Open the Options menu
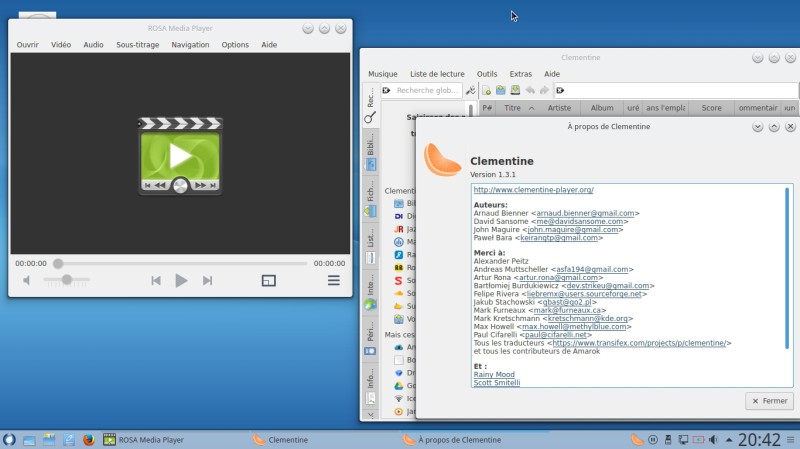 coord(235,44)
